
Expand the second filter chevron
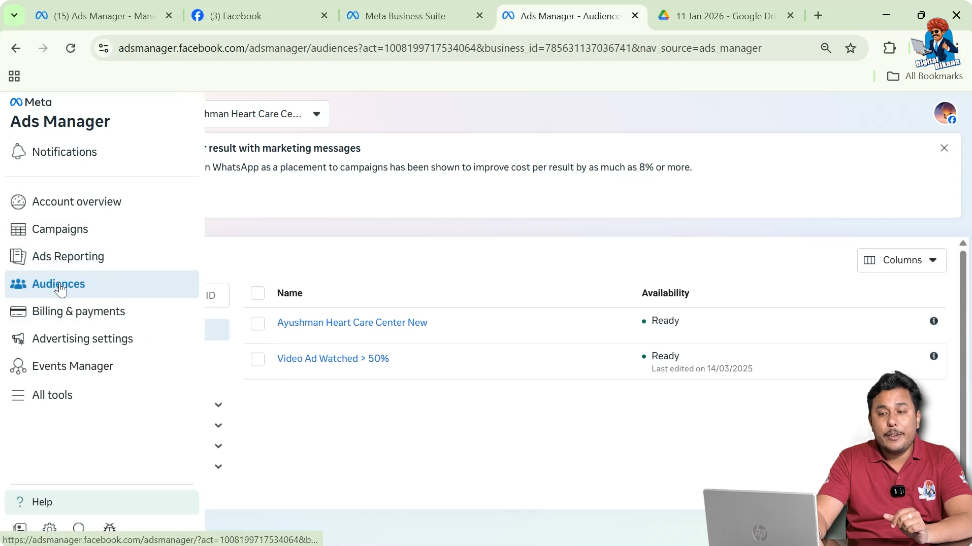(218, 425)
